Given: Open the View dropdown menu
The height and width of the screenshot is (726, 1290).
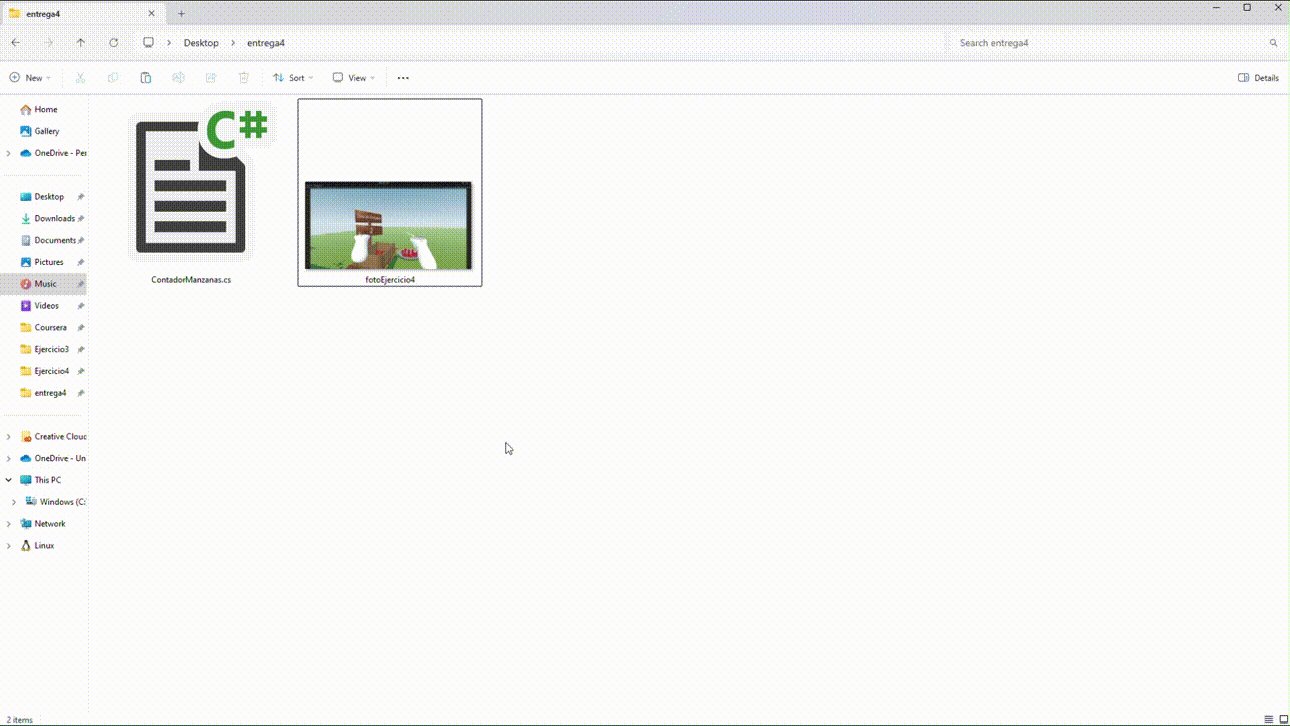Looking at the screenshot, I should point(354,78).
